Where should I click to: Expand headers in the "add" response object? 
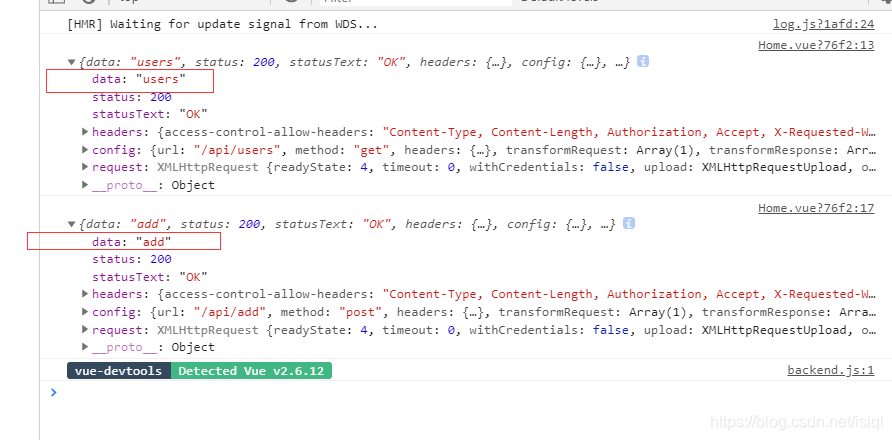[x=85, y=294]
